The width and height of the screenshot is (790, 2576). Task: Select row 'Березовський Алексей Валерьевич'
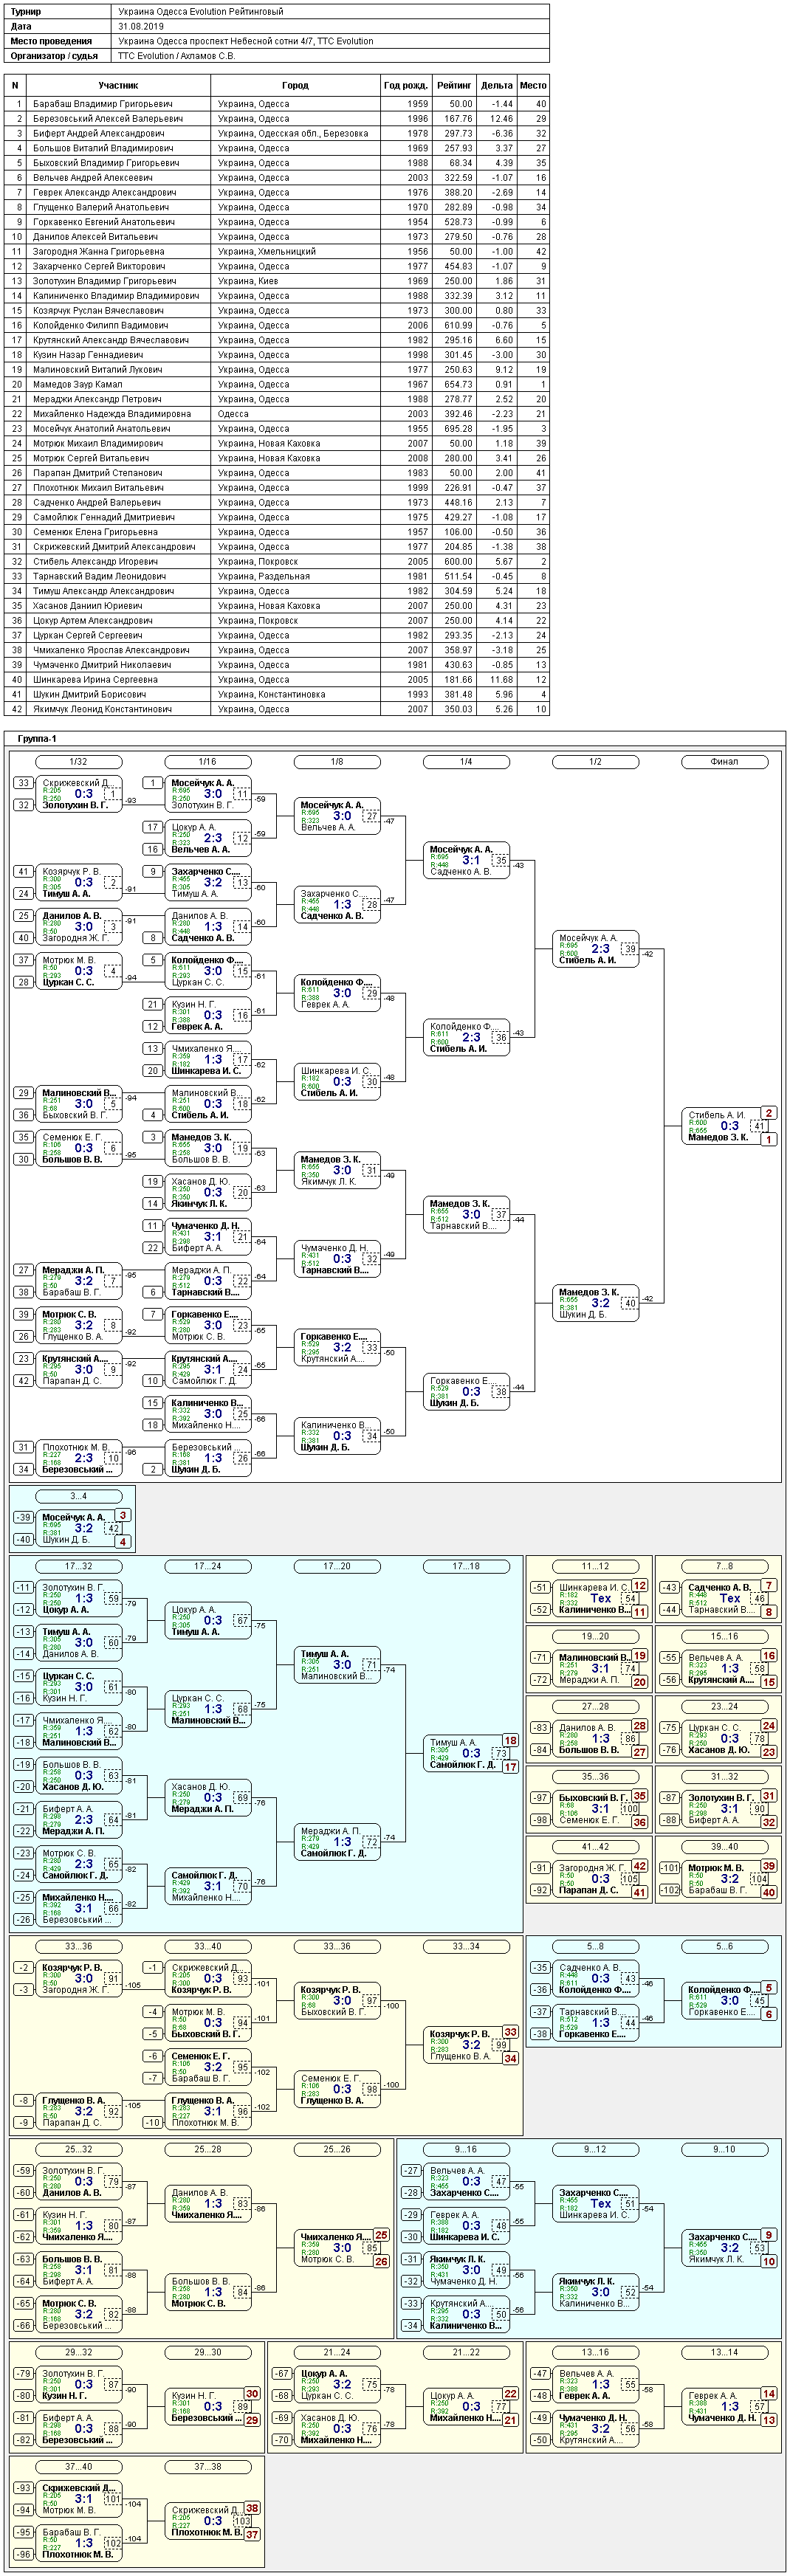pos(277,119)
